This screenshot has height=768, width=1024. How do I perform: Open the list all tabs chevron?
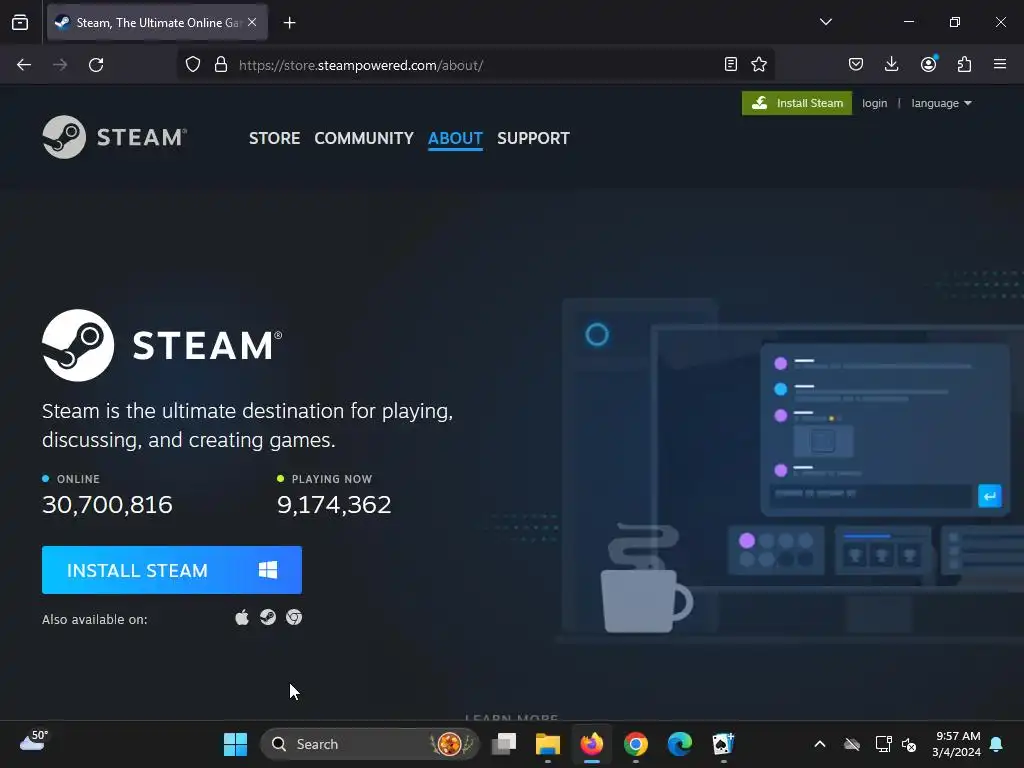(x=826, y=22)
